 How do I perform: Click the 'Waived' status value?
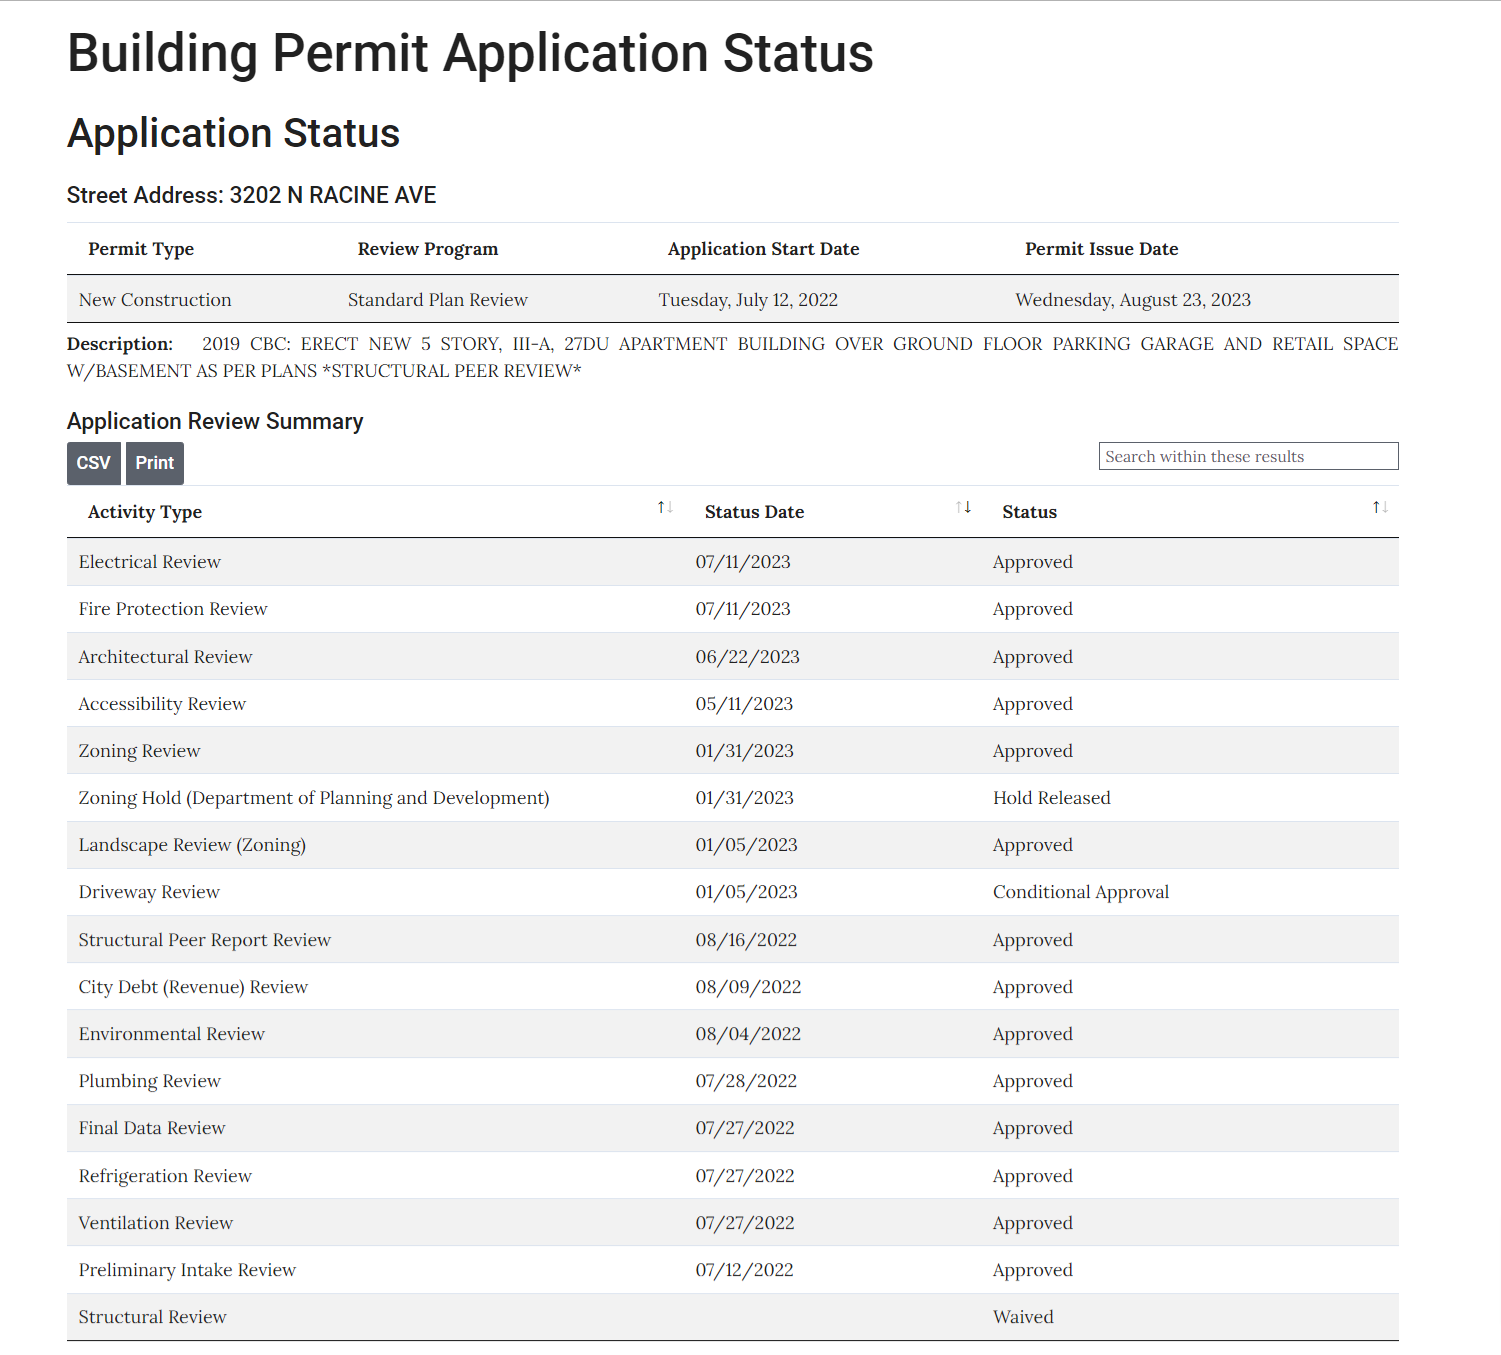tap(1023, 1317)
